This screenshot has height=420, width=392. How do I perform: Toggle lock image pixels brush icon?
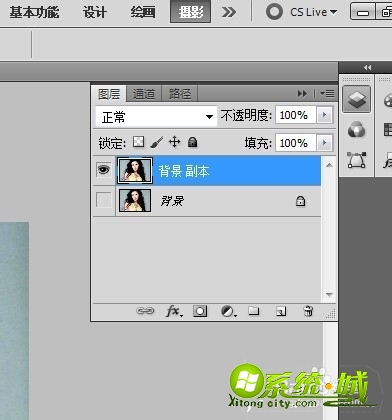pos(156,142)
